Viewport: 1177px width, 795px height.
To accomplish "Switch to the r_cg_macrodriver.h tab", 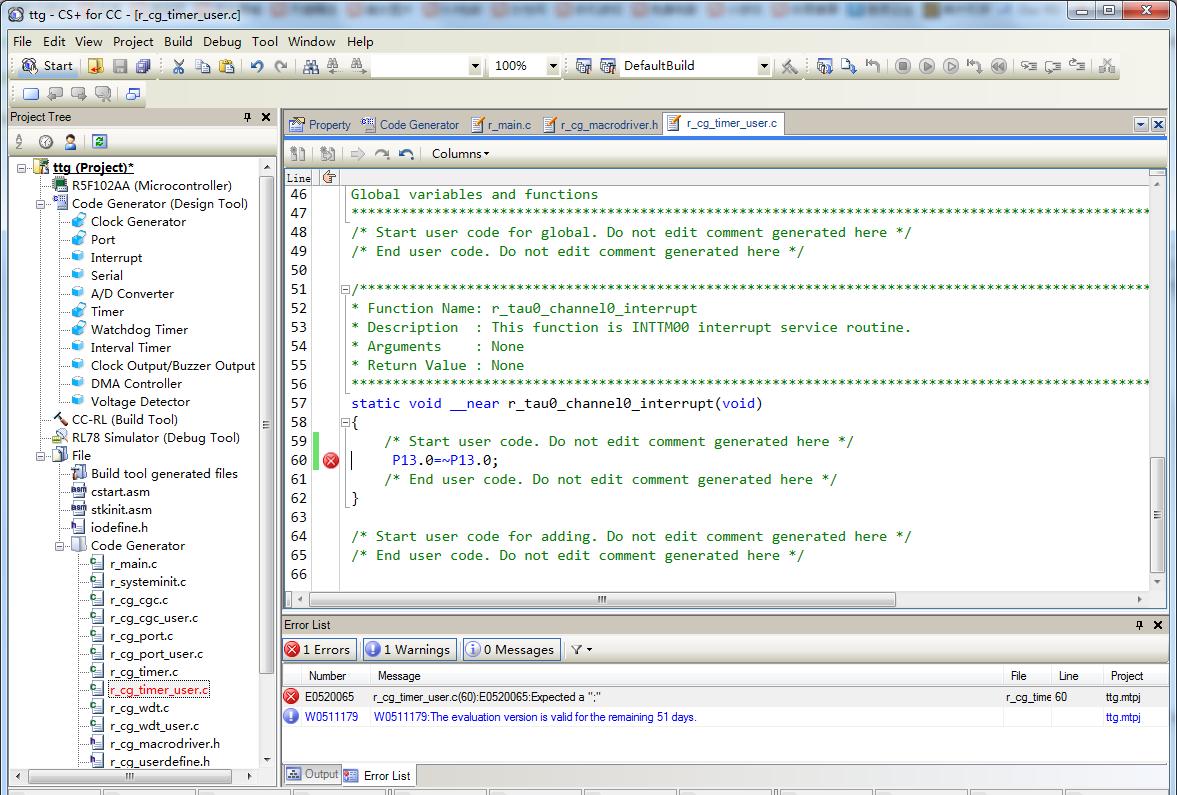I will click(x=601, y=125).
